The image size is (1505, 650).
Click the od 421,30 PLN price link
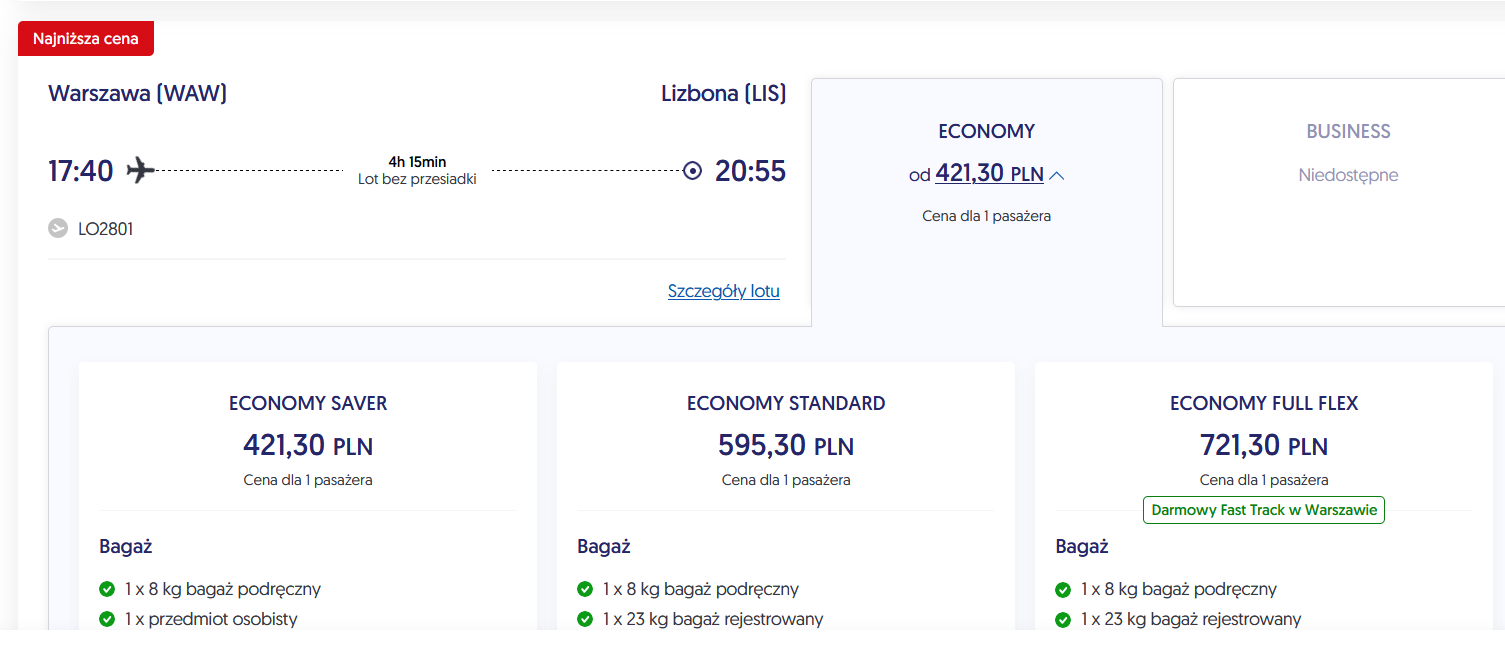pyautogui.click(x=976, y=174)
